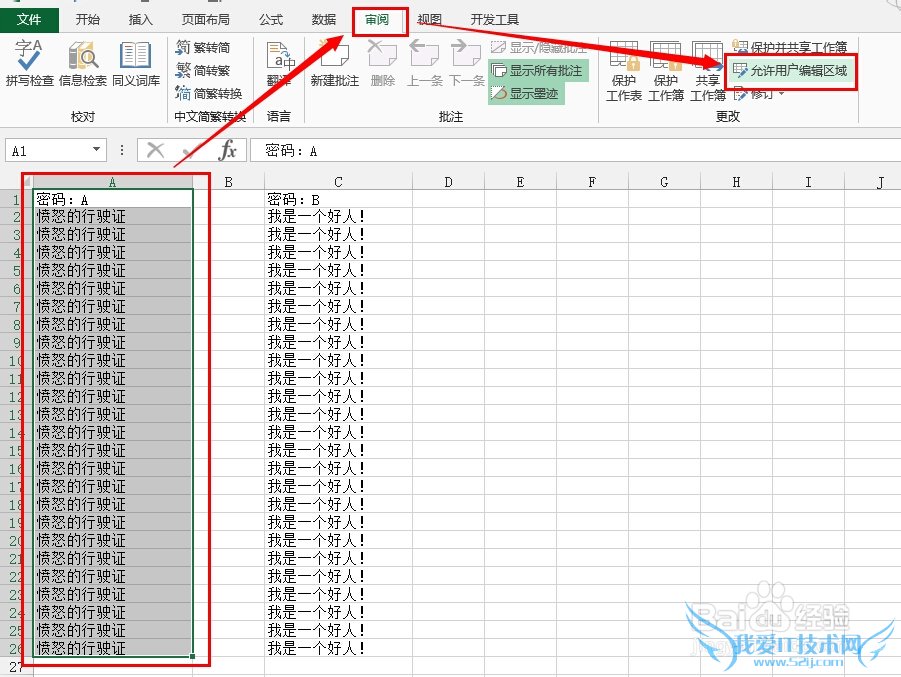Click the Name Box showing A1
901x677 pixels.
point(47,151)
